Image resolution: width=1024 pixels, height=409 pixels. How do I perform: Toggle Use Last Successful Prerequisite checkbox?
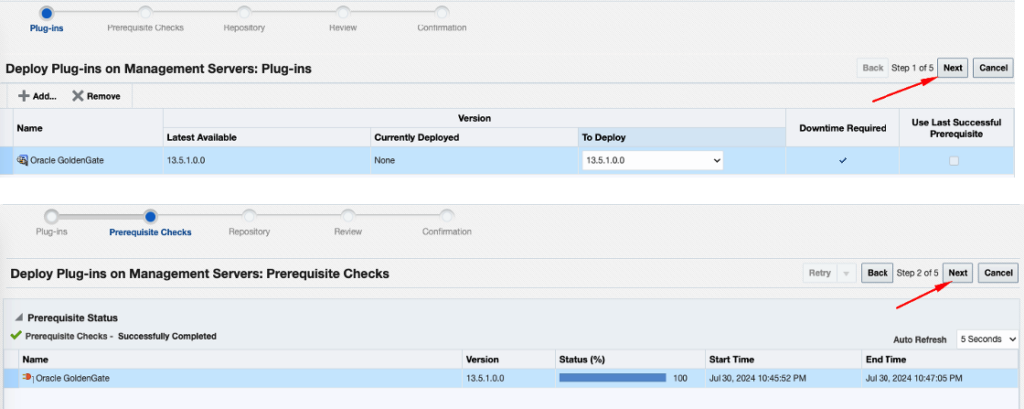pyautogui.click(x=954, y=161)
